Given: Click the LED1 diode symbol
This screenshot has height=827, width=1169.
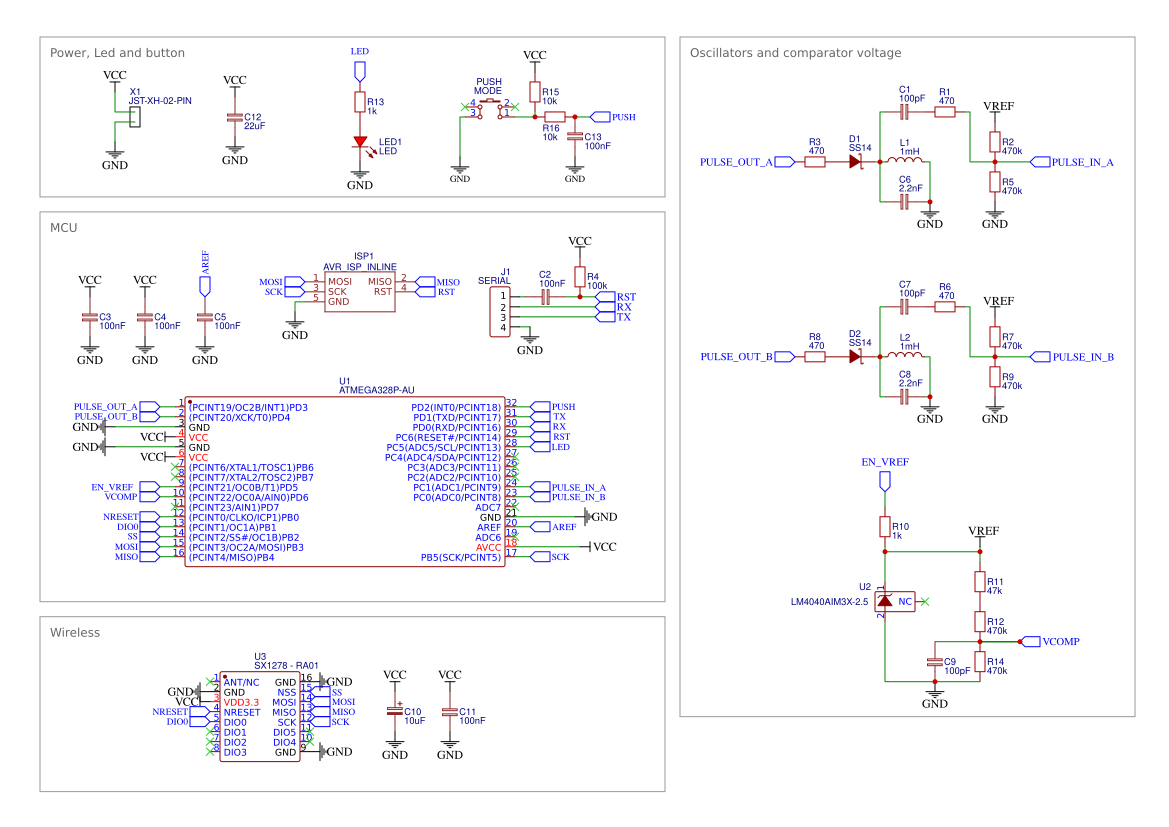Looking at the screenshot, I should (x=360, y=143).
